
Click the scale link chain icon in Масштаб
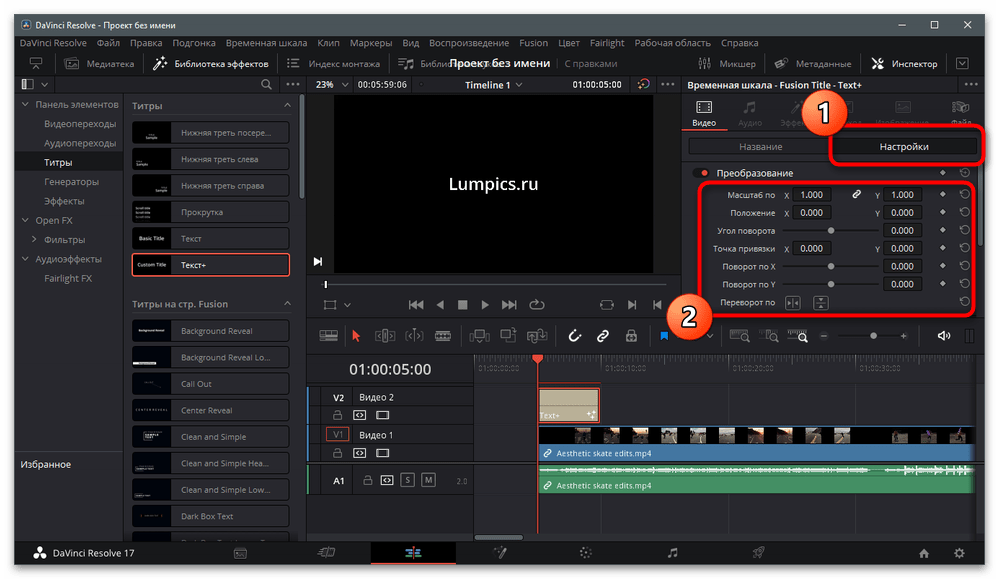pos(856,195)
